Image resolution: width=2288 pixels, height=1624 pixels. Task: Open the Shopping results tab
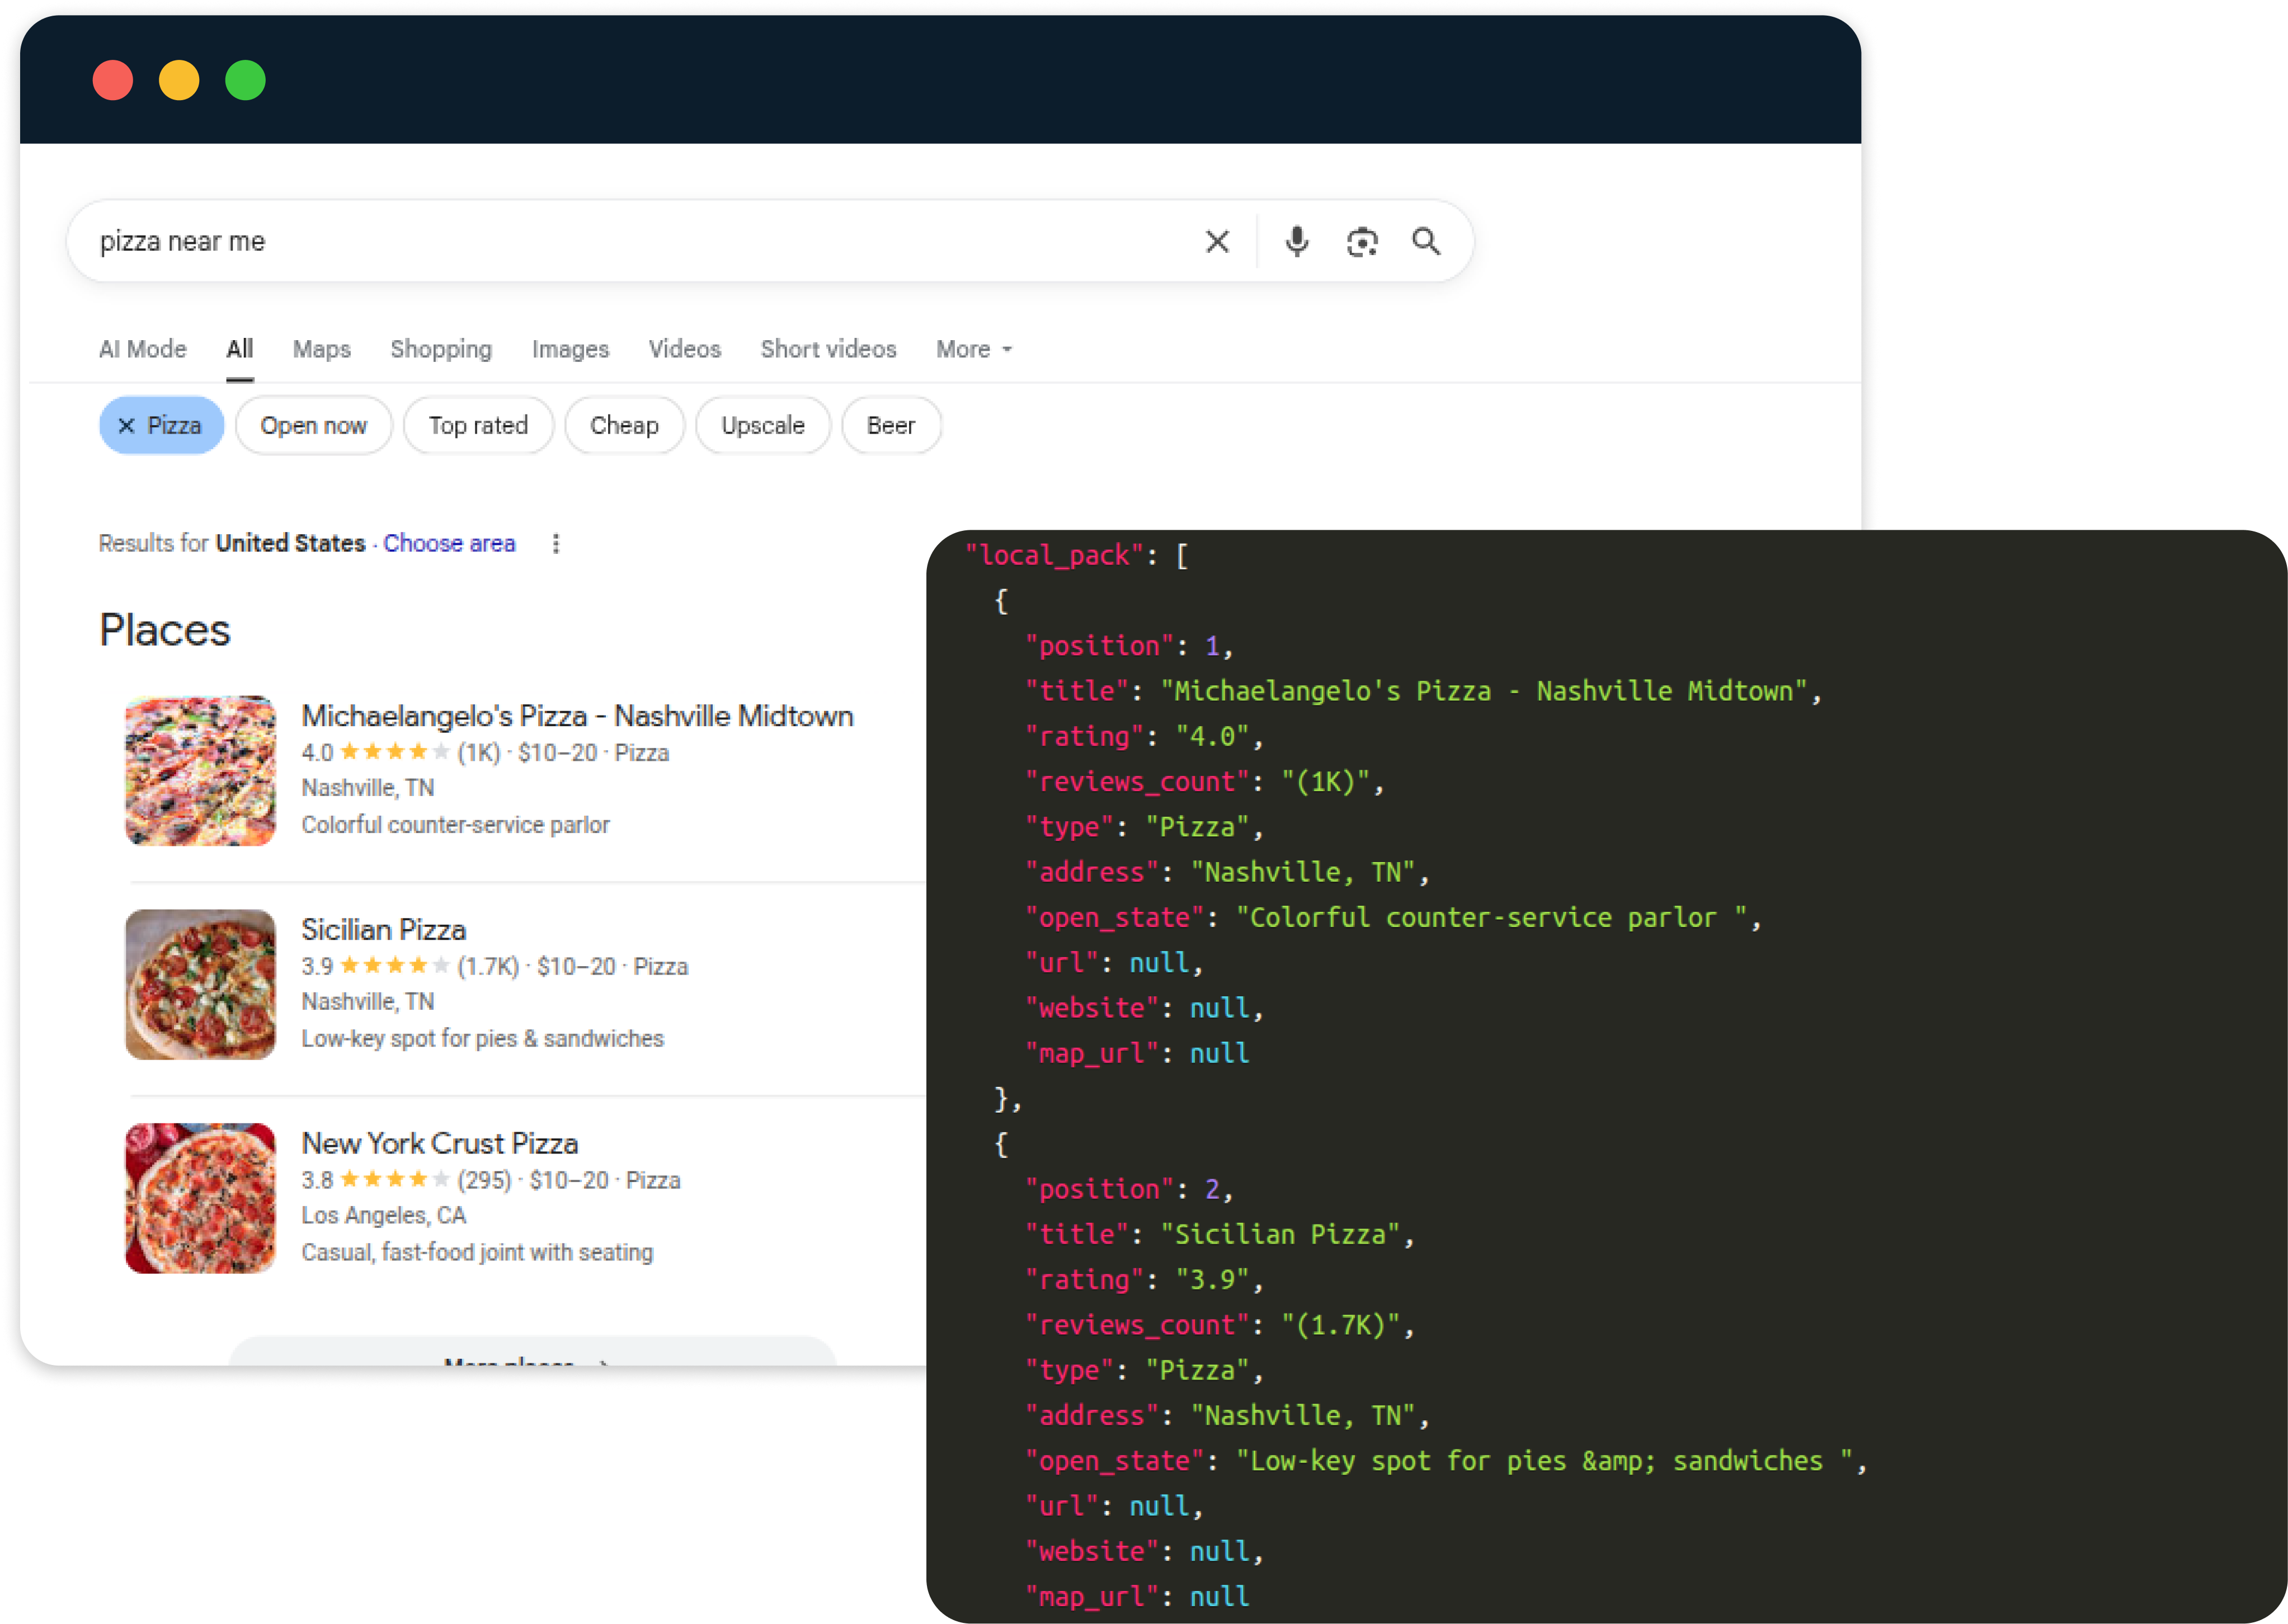coord(441,349)
